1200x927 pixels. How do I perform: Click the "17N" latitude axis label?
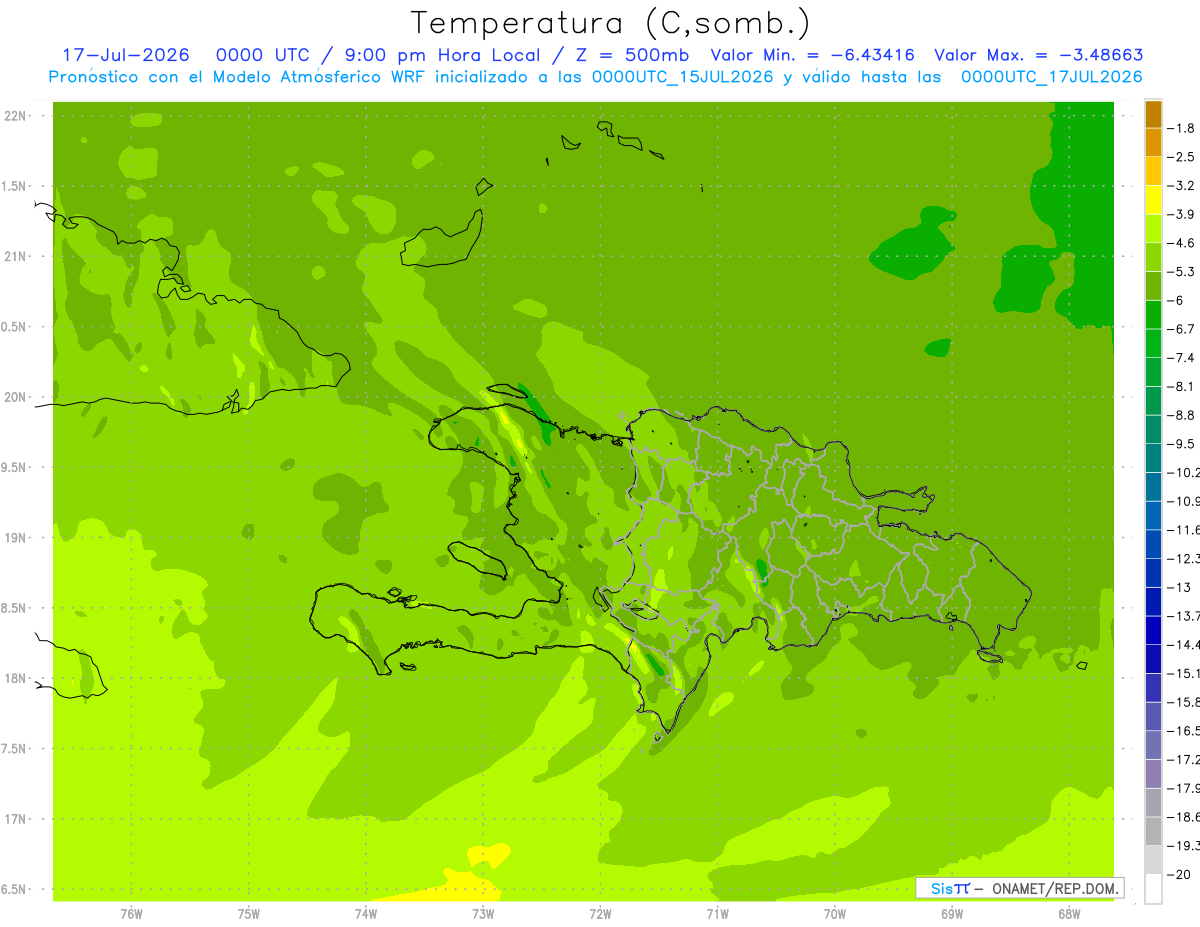pos(15,819)
